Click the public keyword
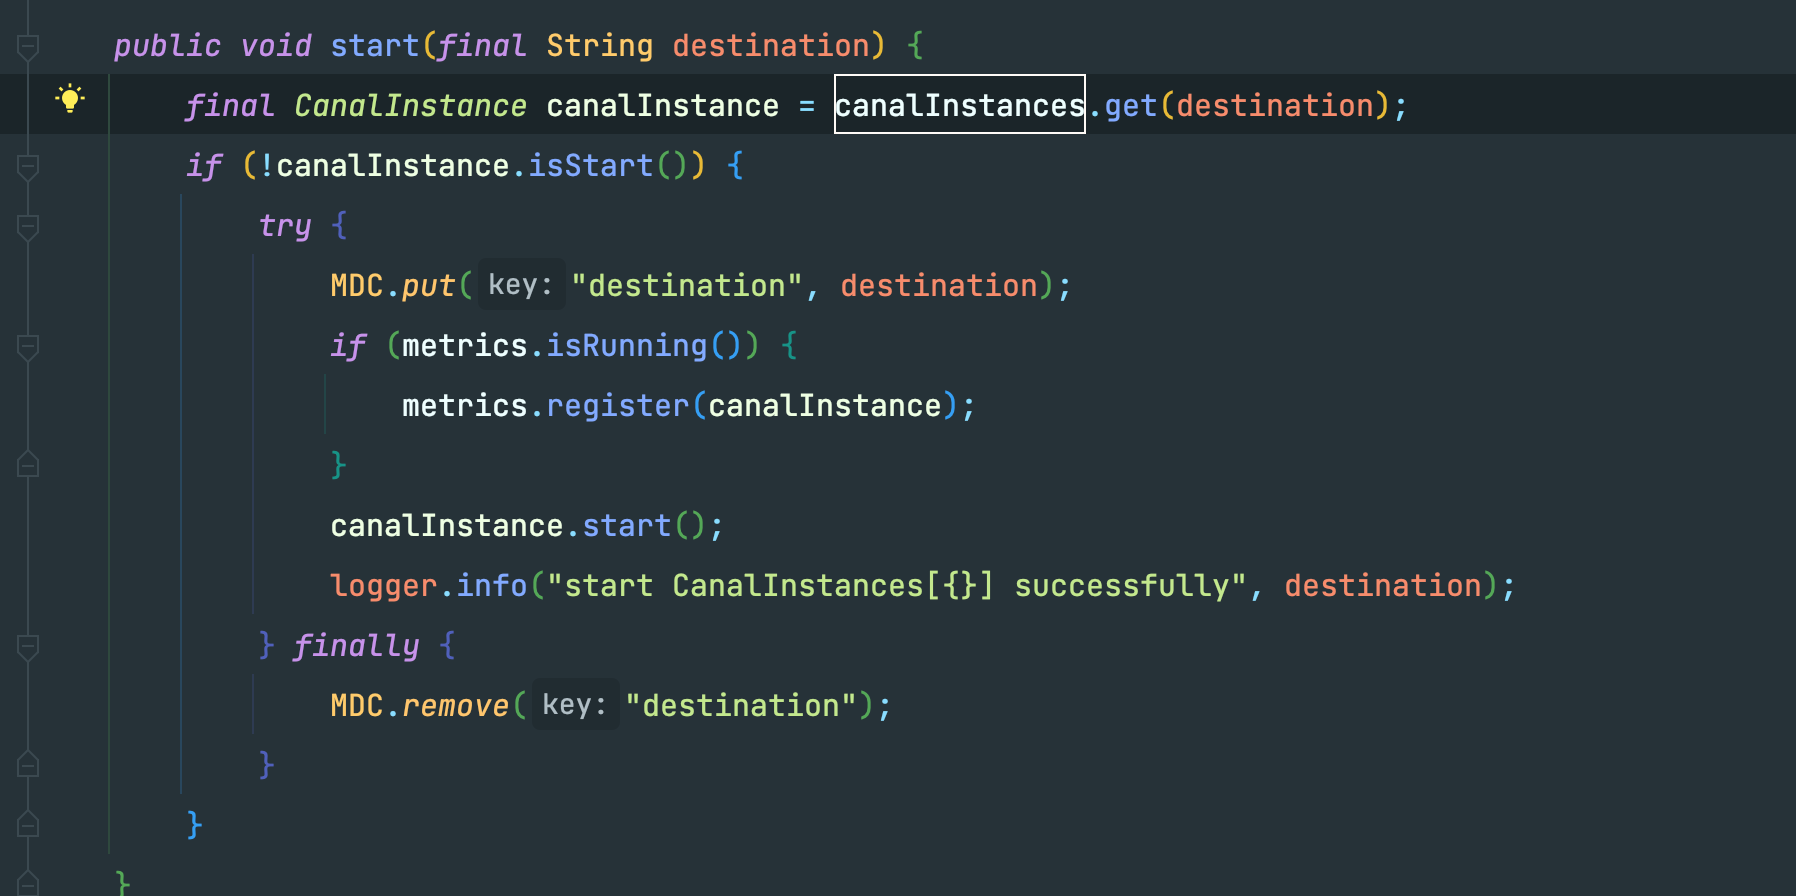The image size is (1796, 896). tap(167, 46)
